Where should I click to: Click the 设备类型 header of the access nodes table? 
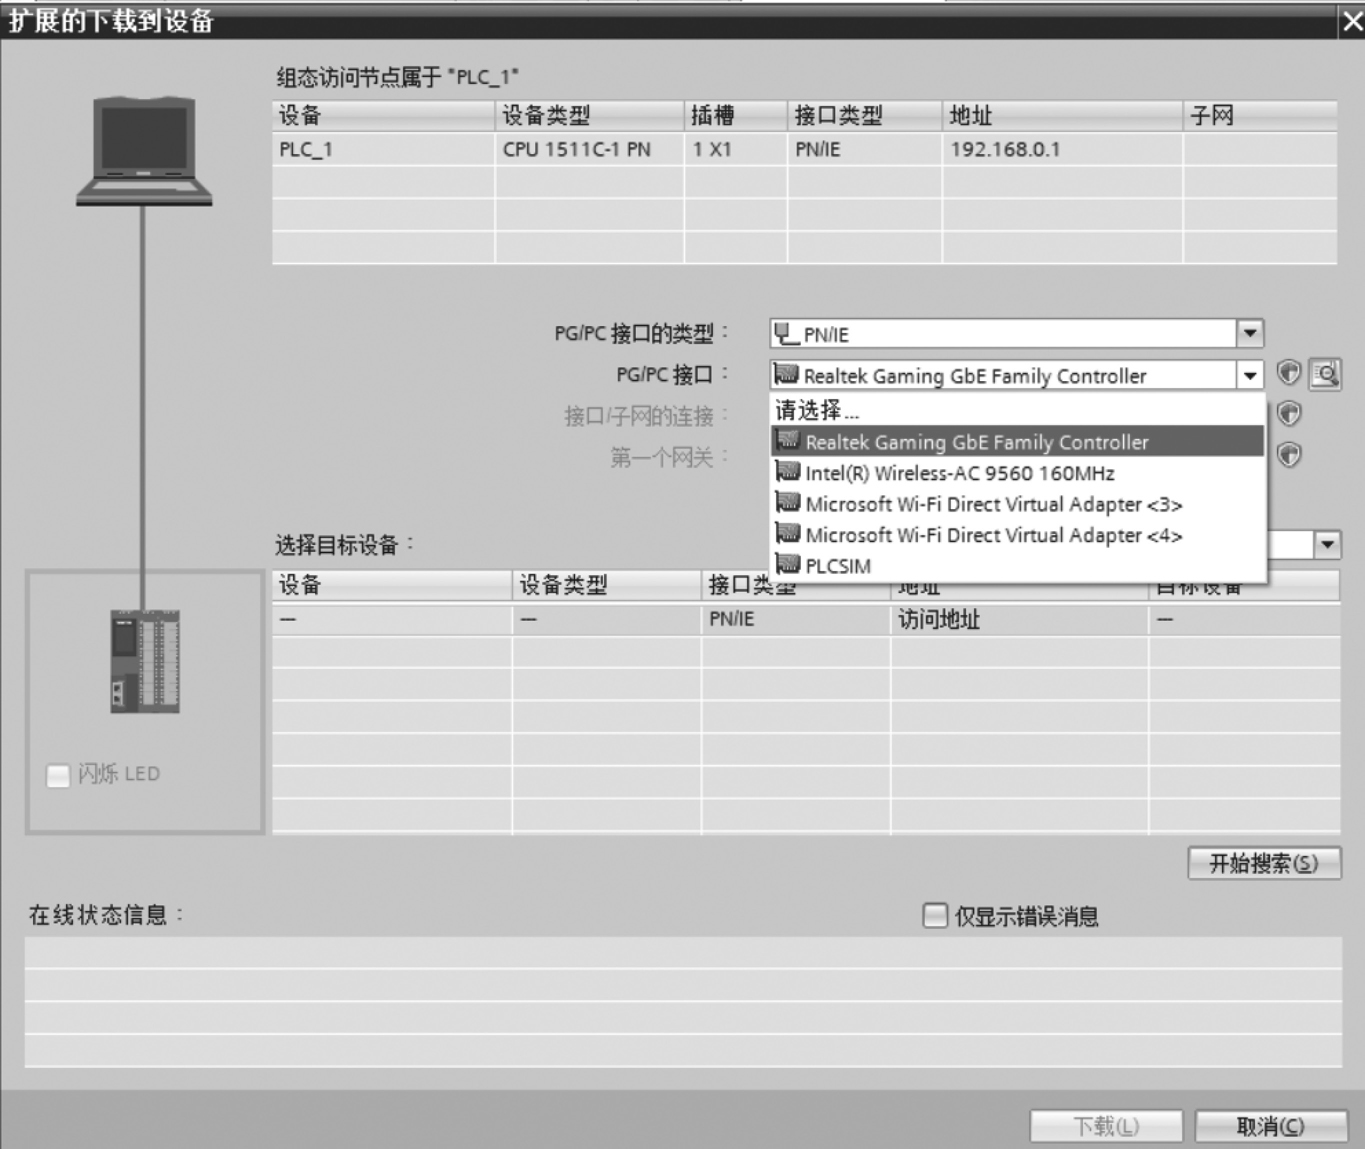pyautogui.click(x=589, y=116)
